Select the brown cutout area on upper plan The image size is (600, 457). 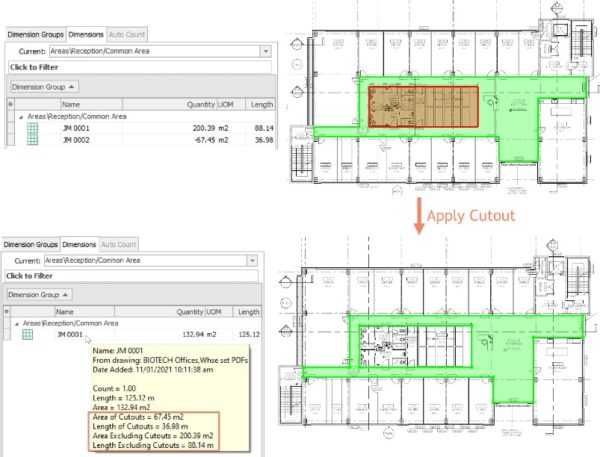423,107
